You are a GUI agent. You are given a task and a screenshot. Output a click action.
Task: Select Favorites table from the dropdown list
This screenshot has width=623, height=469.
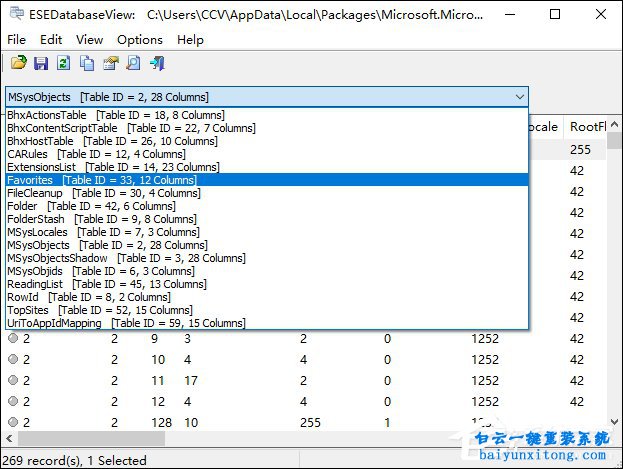pos(30,180)
